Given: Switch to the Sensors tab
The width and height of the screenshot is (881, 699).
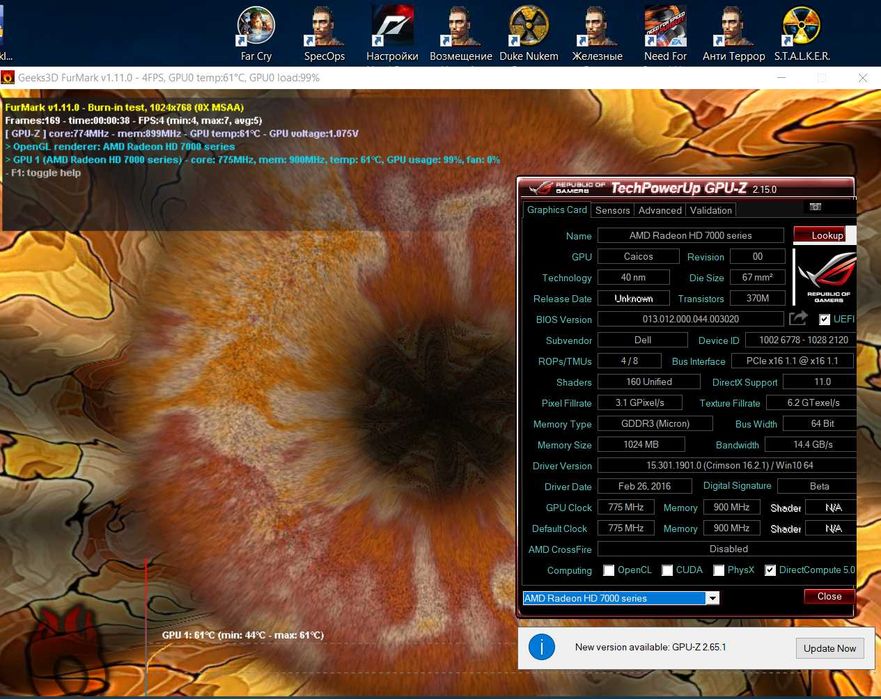Looking at the screenshot, I should click(612, 210).
